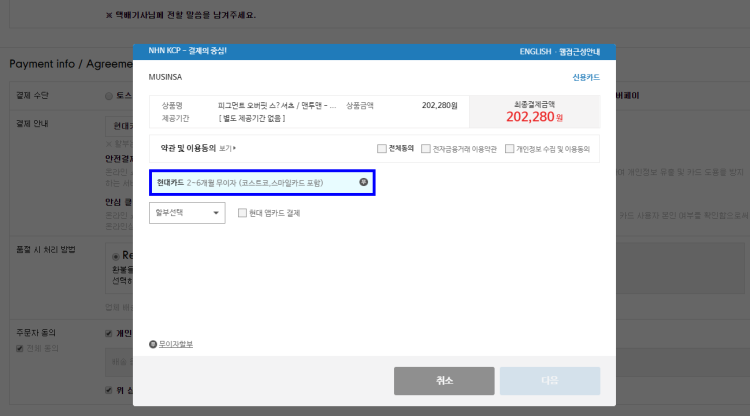Check the 전체동의 checkbox
The height and width of the screenshot is (416, 750).
tap(382, 149)
